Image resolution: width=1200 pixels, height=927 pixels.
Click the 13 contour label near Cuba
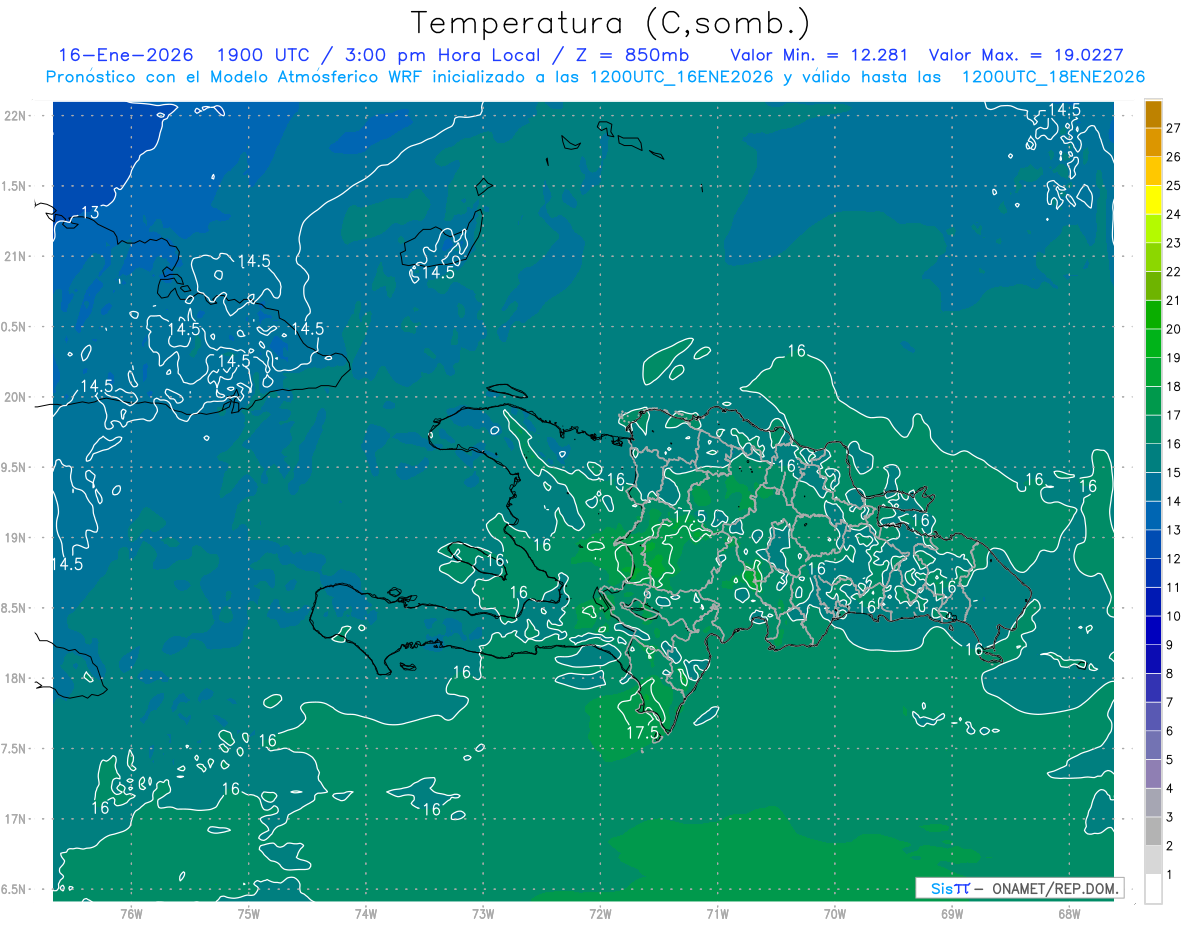[90, 213]
